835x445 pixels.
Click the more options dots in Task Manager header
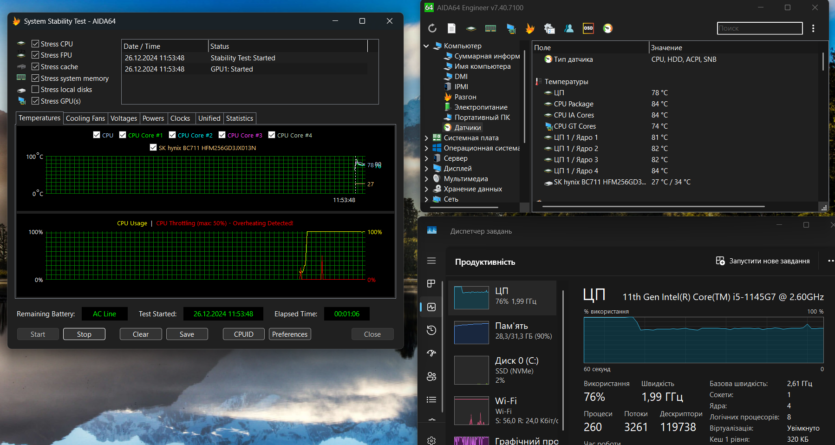(831, 261)
